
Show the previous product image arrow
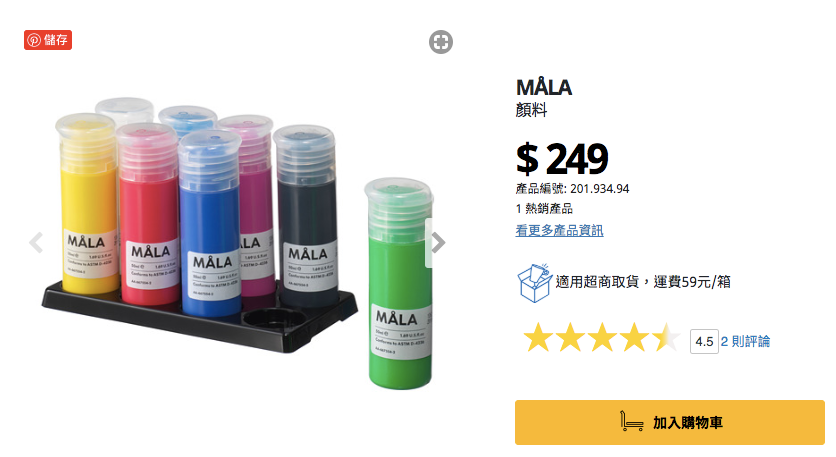coord(36,243)
